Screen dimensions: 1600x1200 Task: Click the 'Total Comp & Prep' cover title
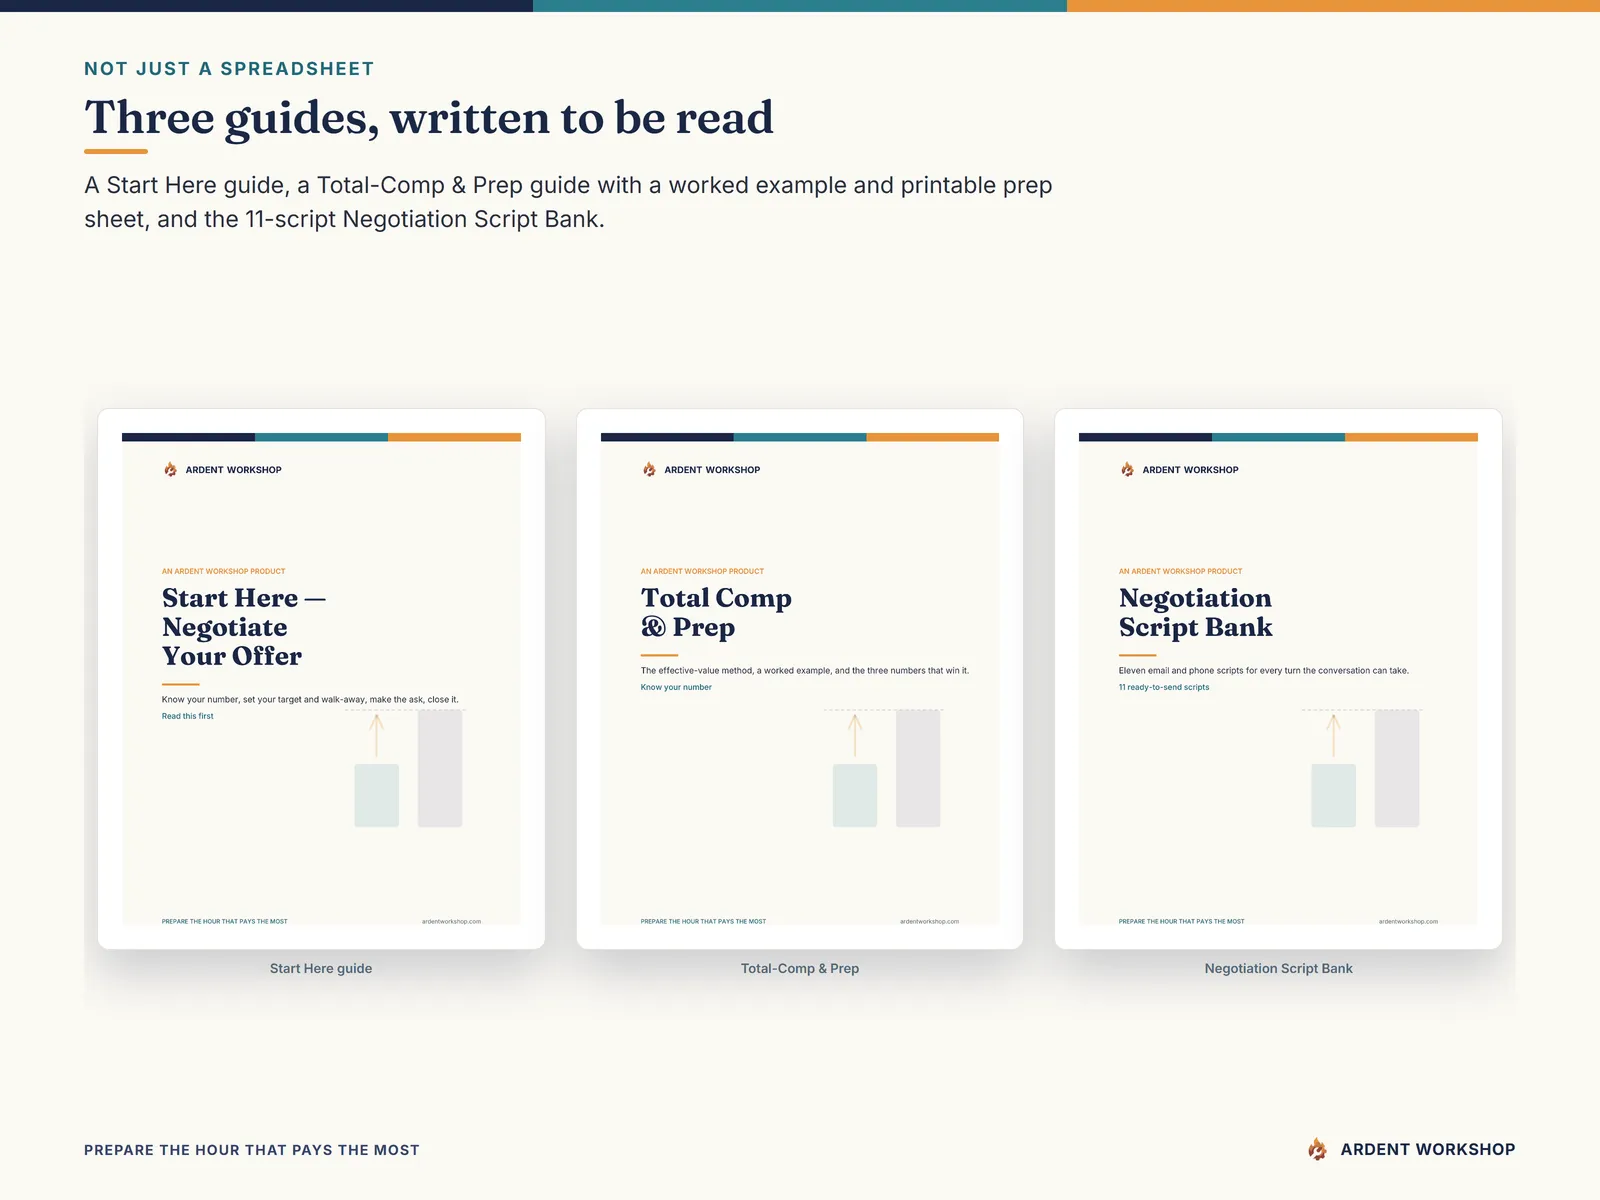point(716,612)
